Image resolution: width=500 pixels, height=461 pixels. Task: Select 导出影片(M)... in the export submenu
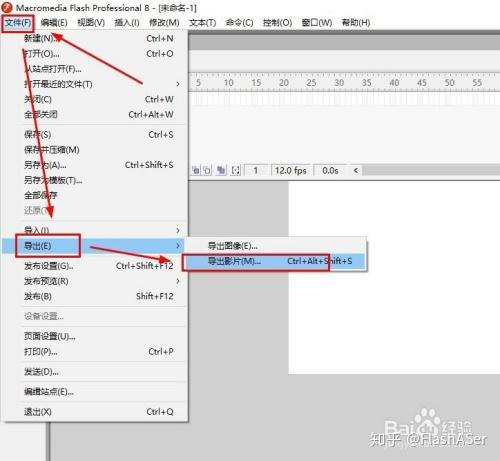tap(276, 261)
